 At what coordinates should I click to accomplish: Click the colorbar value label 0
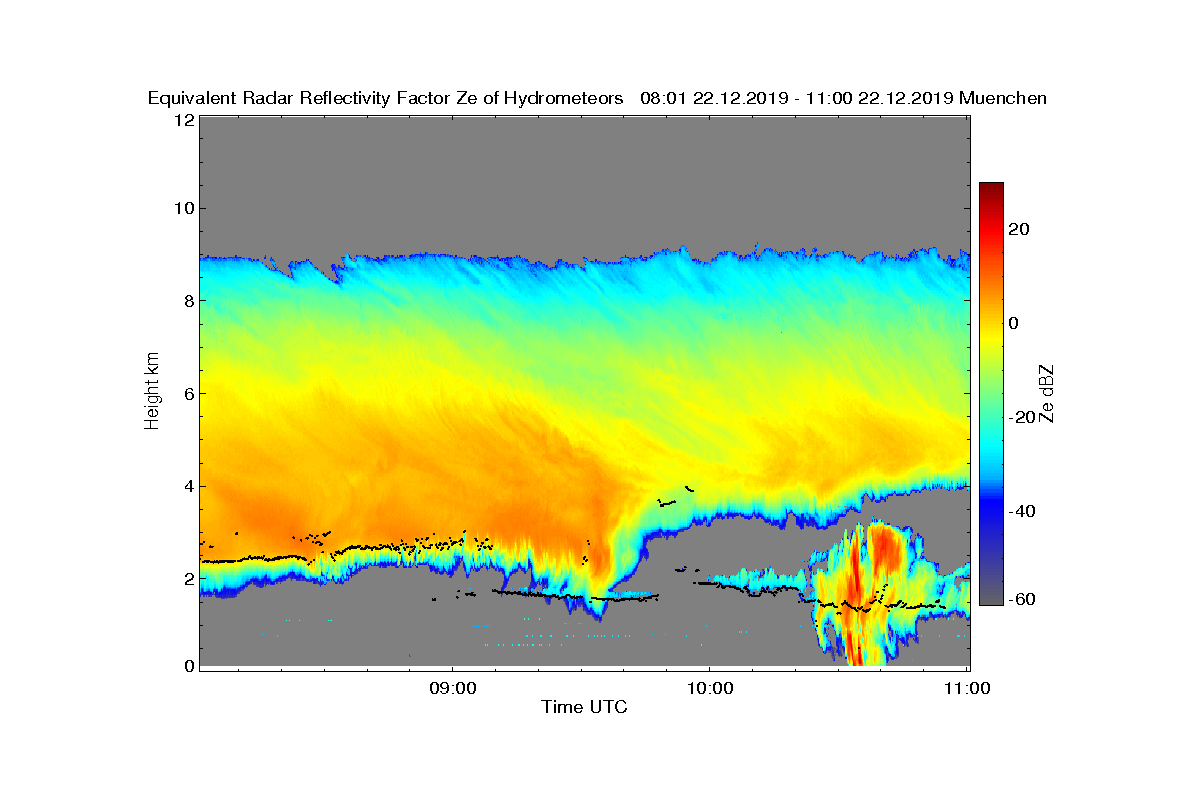[x=1014, y=322]
